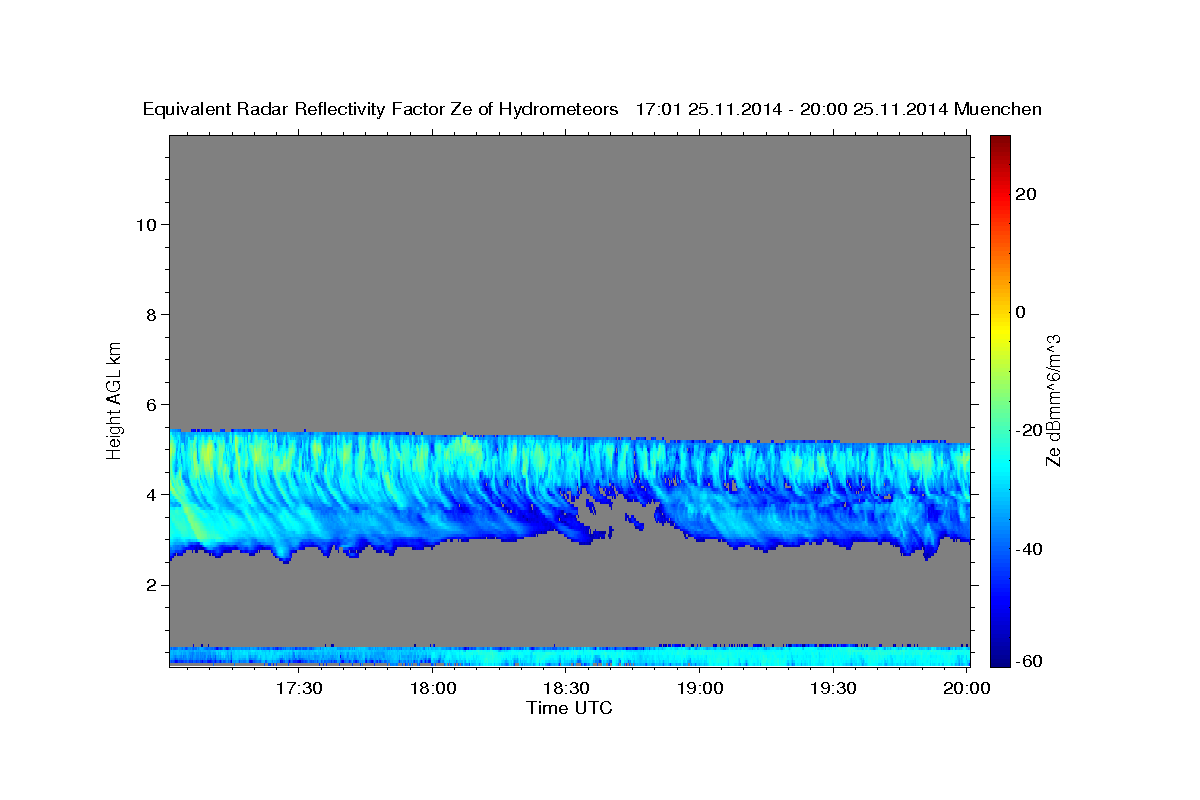This screenshot has width=1200, height=800.
Task: Click the 19:00 time tick label
Action: (x=700, y=689)
